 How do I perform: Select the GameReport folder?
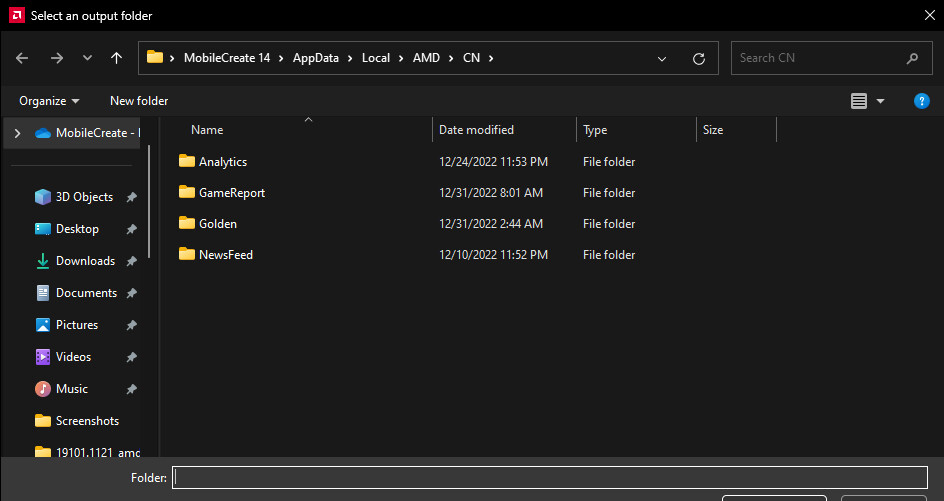tap(231, 193)
